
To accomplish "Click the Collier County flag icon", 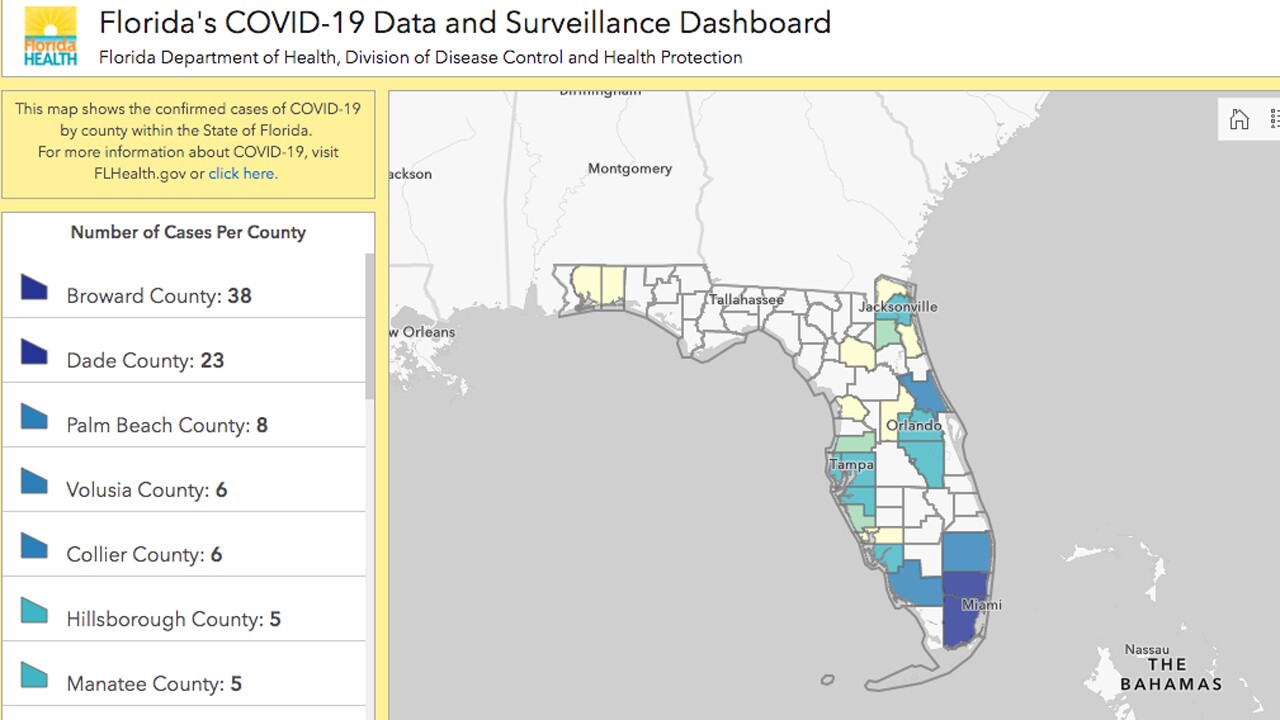I will (32, 547).
